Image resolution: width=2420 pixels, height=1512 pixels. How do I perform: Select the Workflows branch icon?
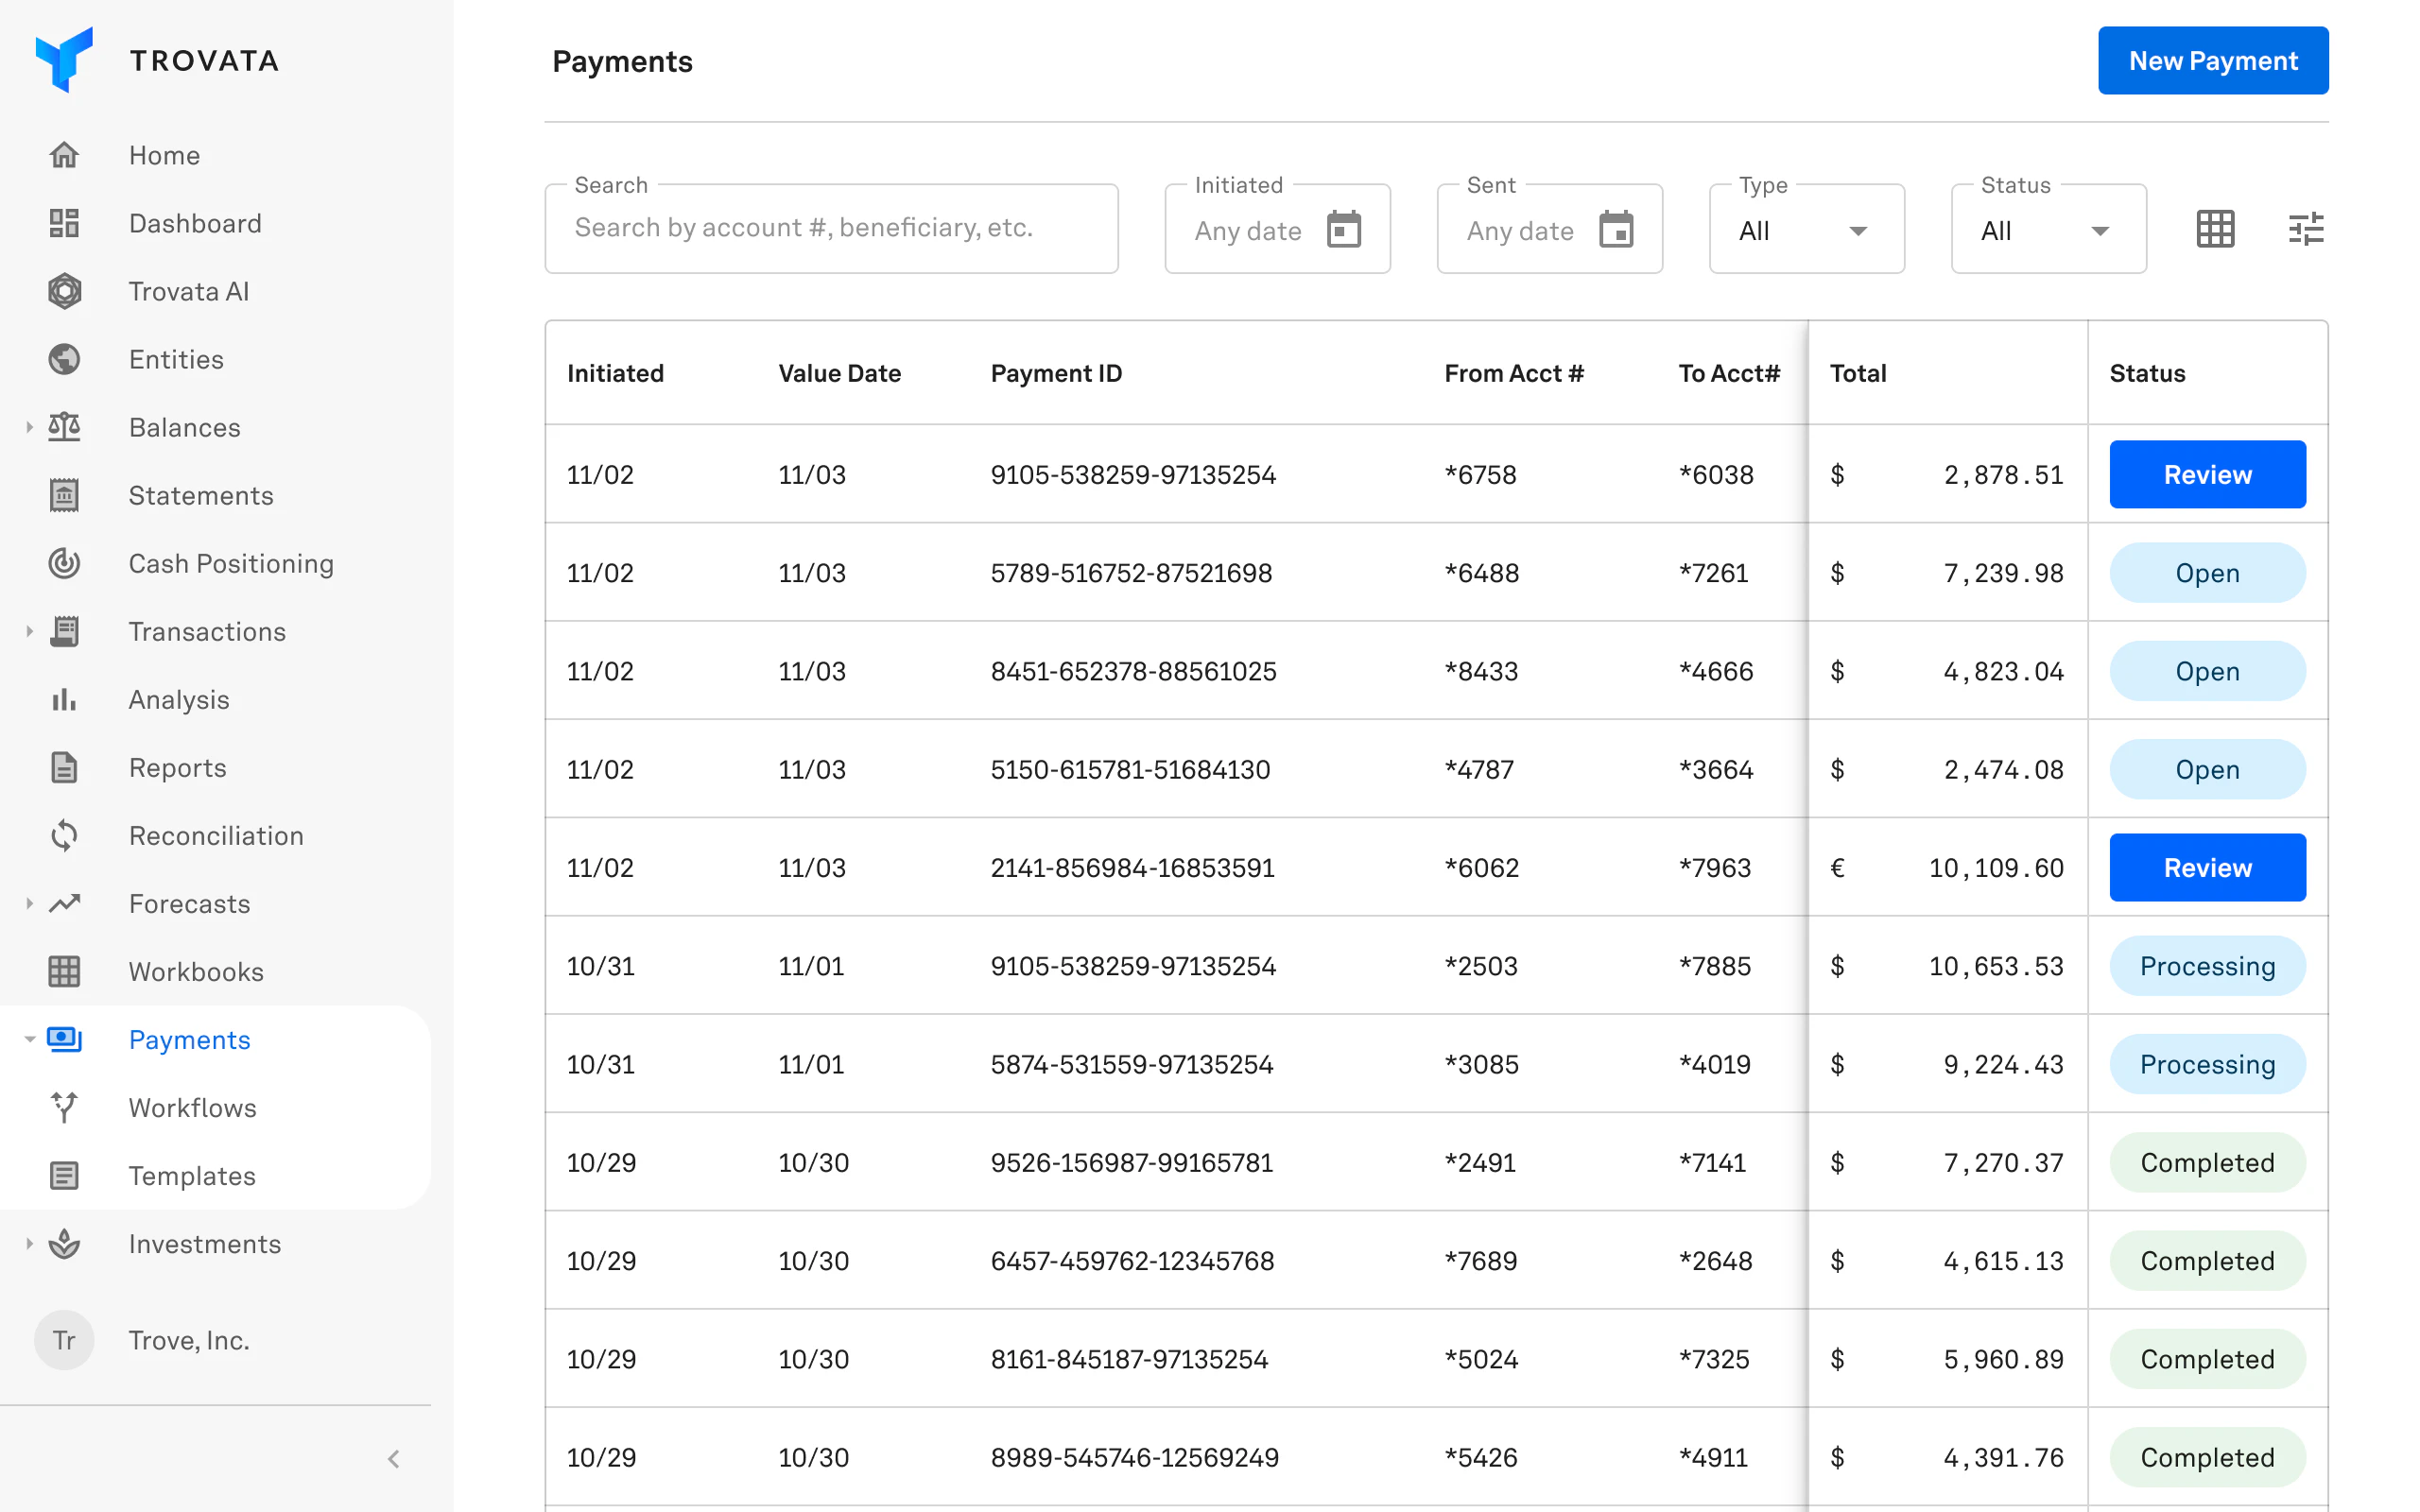tap(64, 1107)
